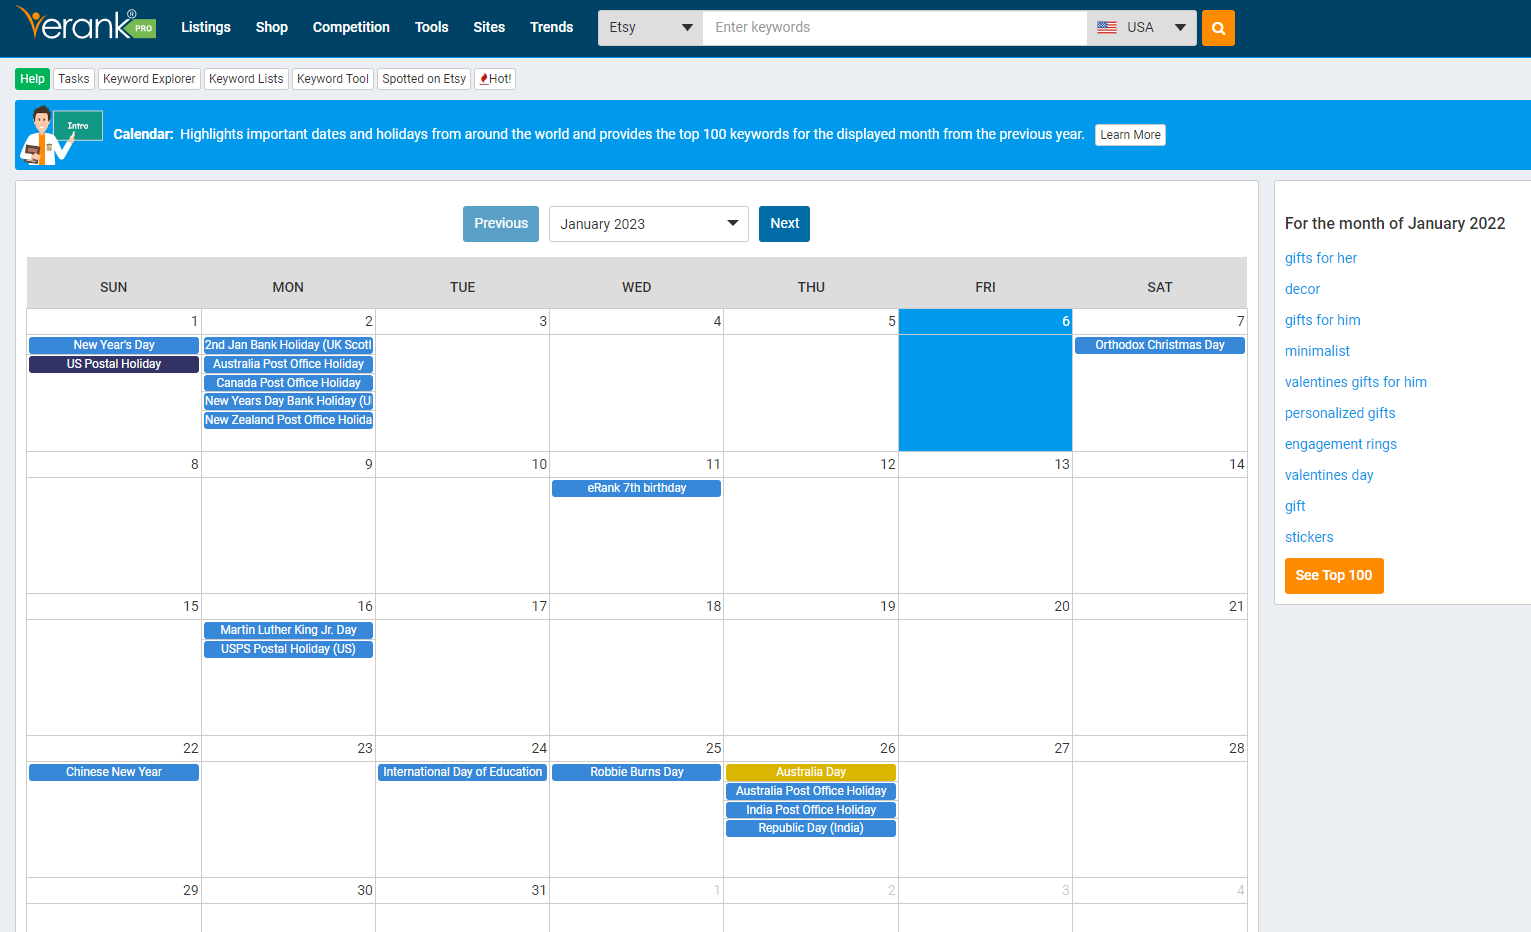
Task: Open 'valentines gifts for him' keyword link
Action: 1356,382
